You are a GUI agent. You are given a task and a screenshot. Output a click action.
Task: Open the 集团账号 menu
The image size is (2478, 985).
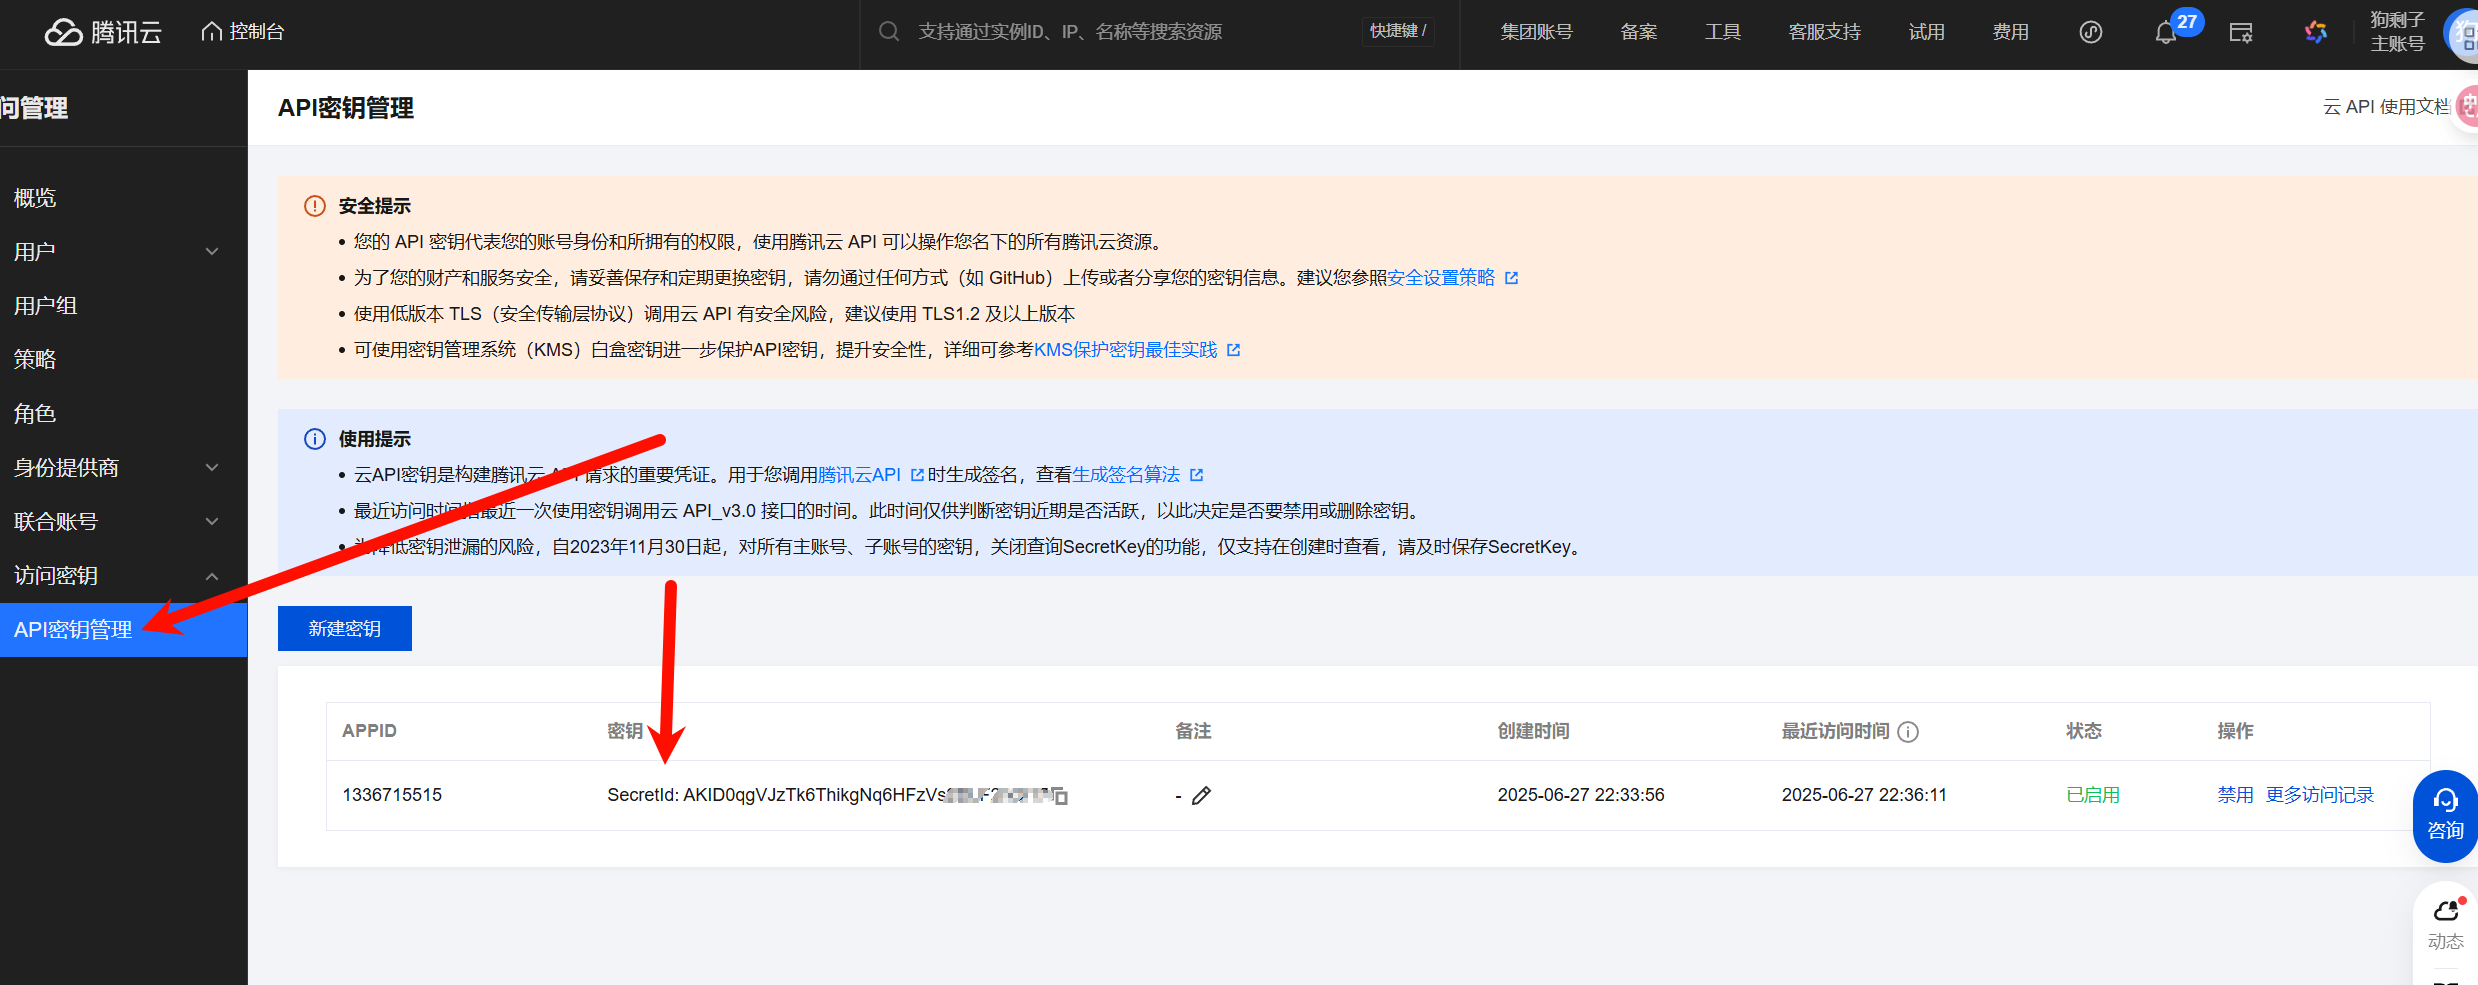point(1536,32)
